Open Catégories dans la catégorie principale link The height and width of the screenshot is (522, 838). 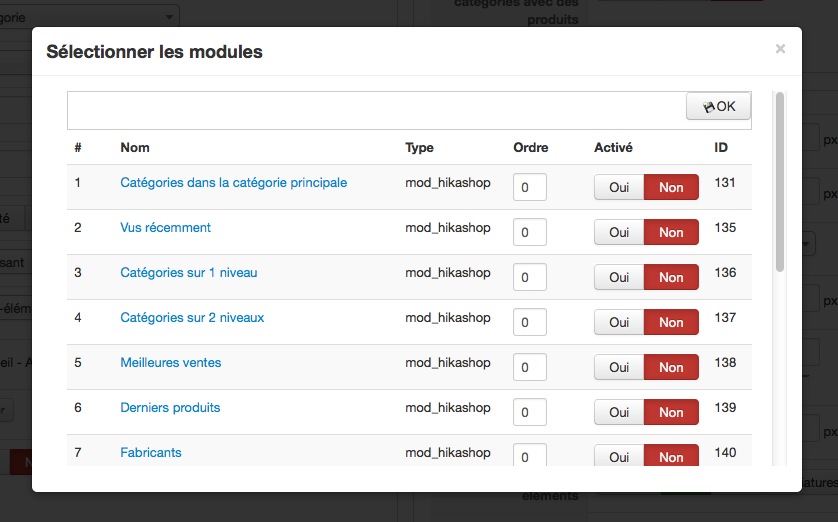(233, 182)
